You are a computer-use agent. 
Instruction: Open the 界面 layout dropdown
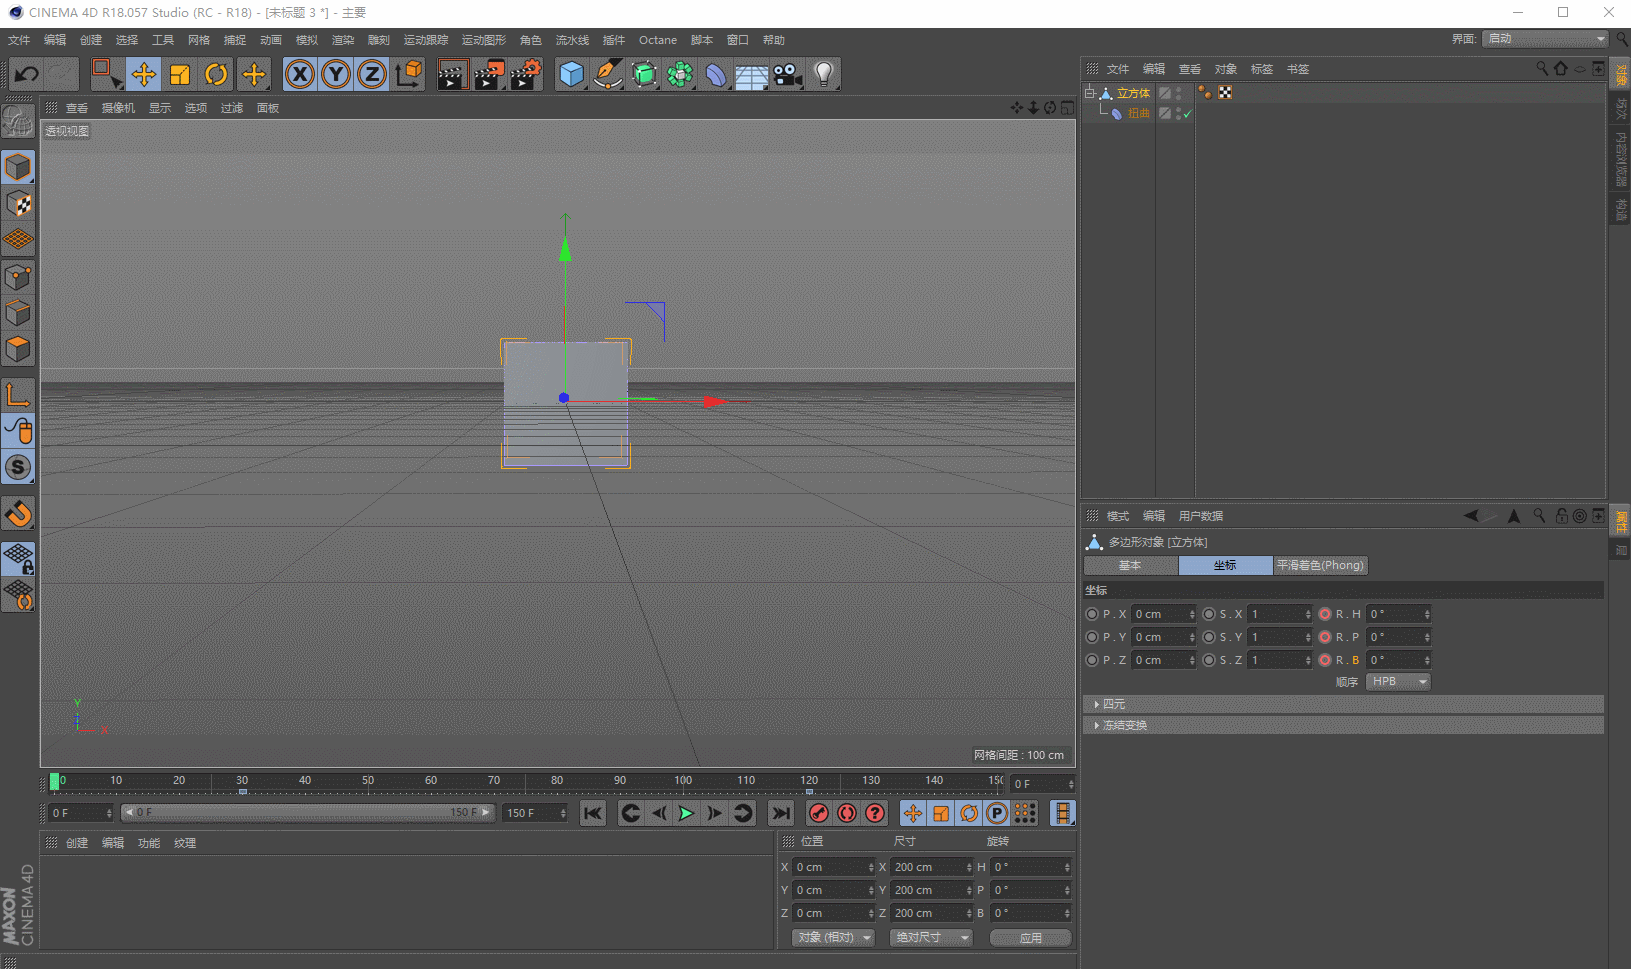pyautogui.click(x=1545, y=39)
